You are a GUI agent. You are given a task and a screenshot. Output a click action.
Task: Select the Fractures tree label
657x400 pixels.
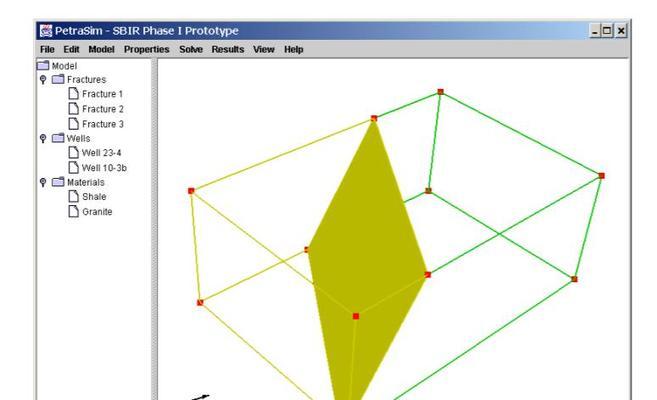tap(86, 80)
